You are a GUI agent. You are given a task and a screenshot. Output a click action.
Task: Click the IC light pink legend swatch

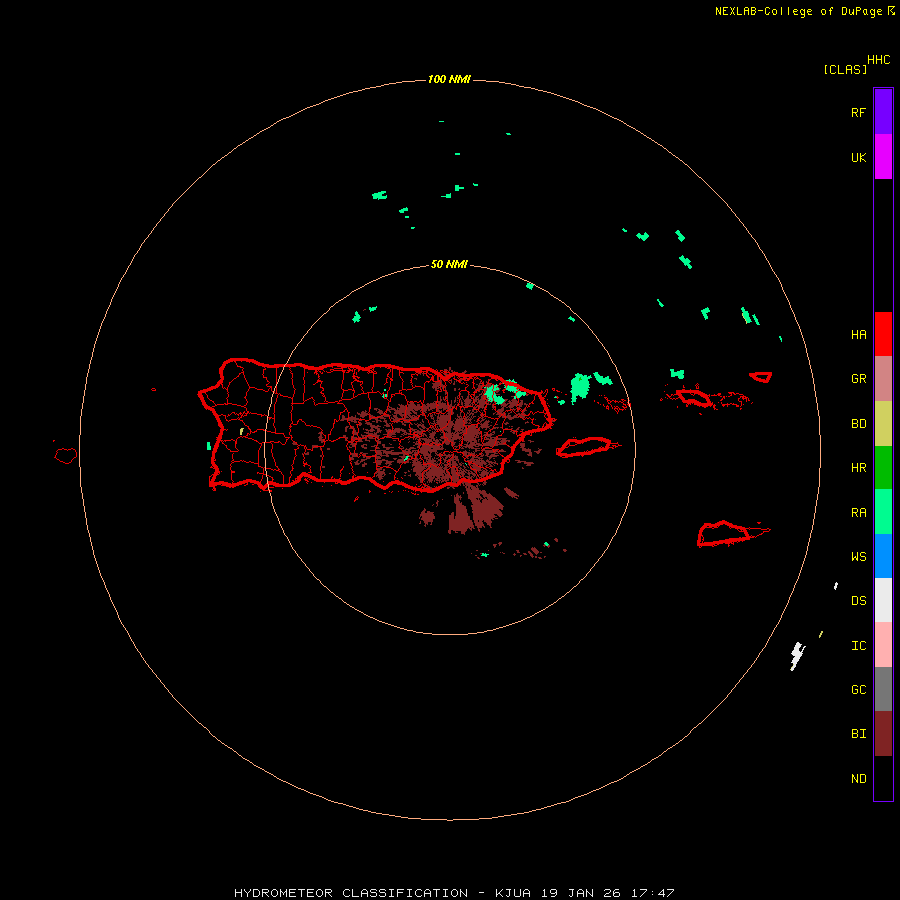pos(883,645)
